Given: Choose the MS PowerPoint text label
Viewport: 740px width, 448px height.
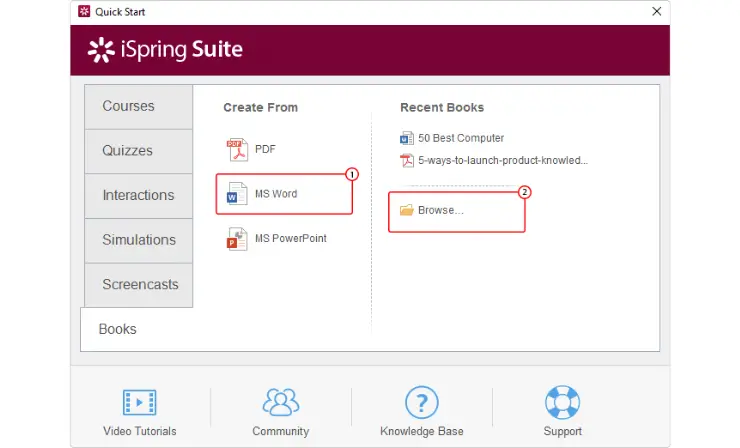Looking at the screenshot, I should [291, 238].
